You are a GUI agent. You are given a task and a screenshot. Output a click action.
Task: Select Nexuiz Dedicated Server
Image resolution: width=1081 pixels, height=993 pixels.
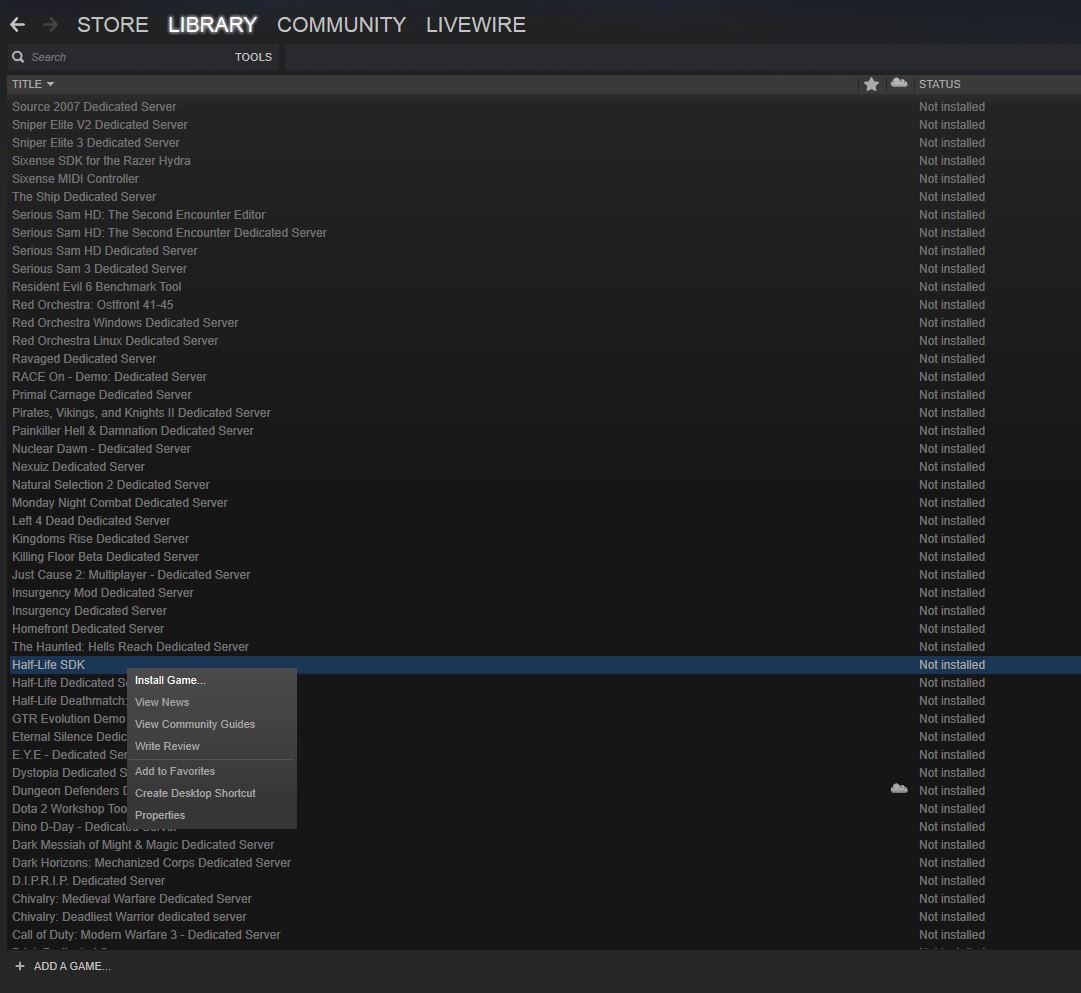(544, 466)
